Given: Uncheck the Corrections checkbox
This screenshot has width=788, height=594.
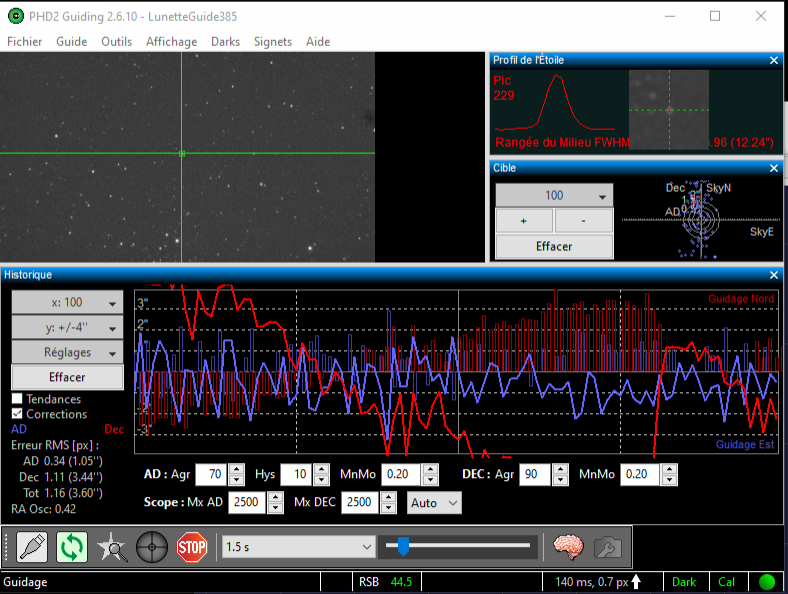Looking at the screenshot, I should click(x=17, y=414).
